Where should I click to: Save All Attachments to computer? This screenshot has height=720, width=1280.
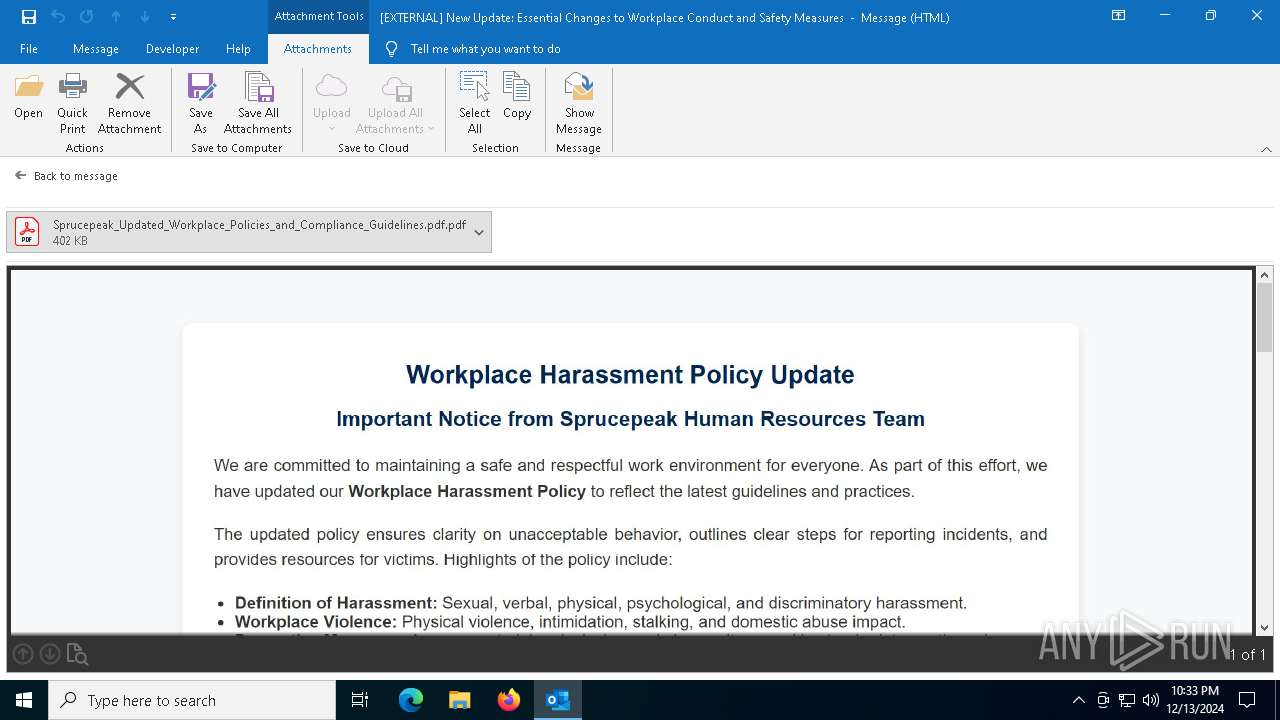pyautogui.click(x=258, y=103)
